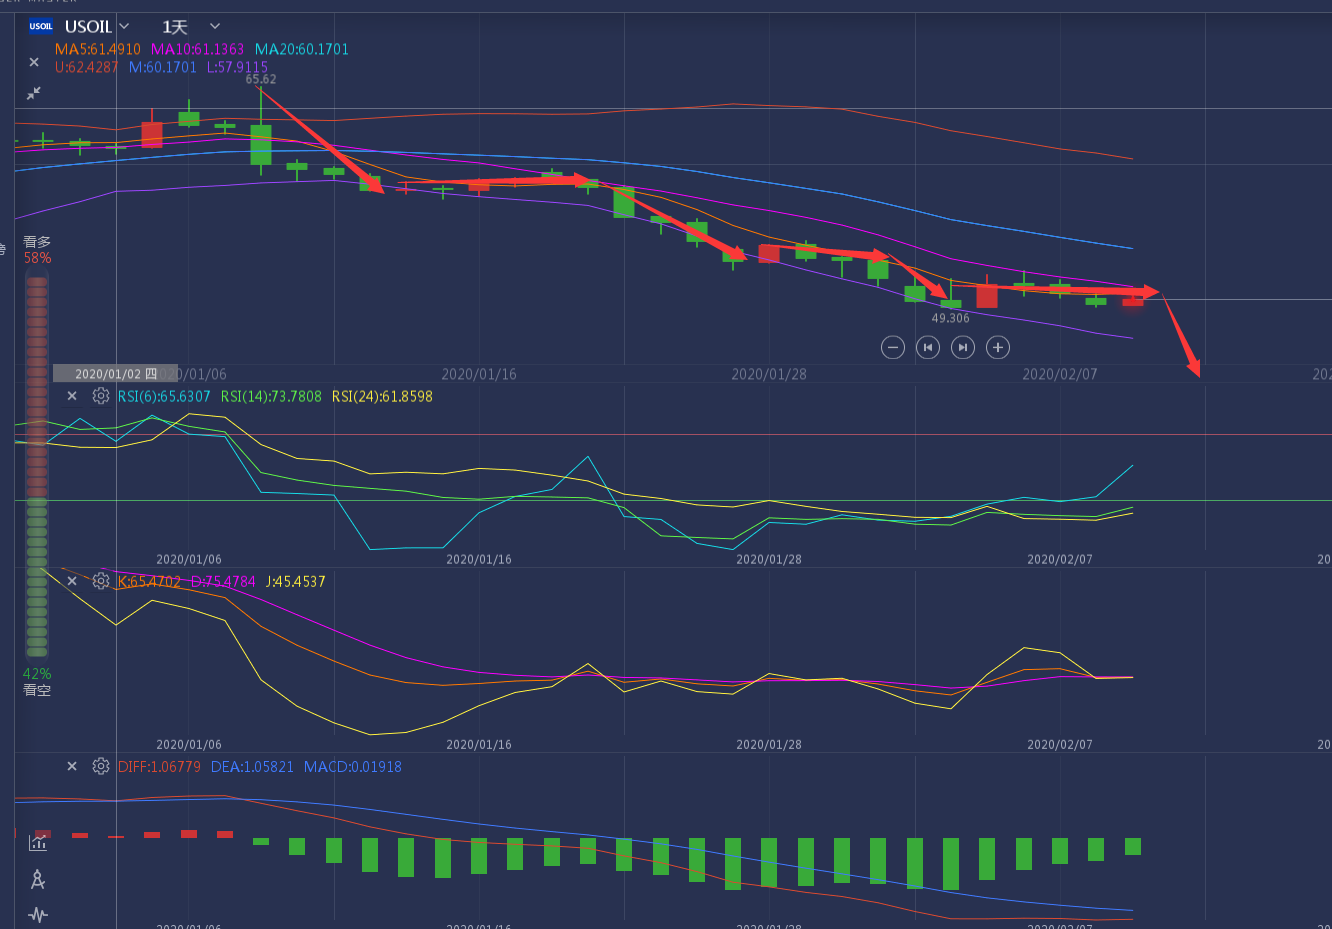Viewport: 1332px width, 929px height.
Task: Click the J:45.4537 label
Action: 295,581
